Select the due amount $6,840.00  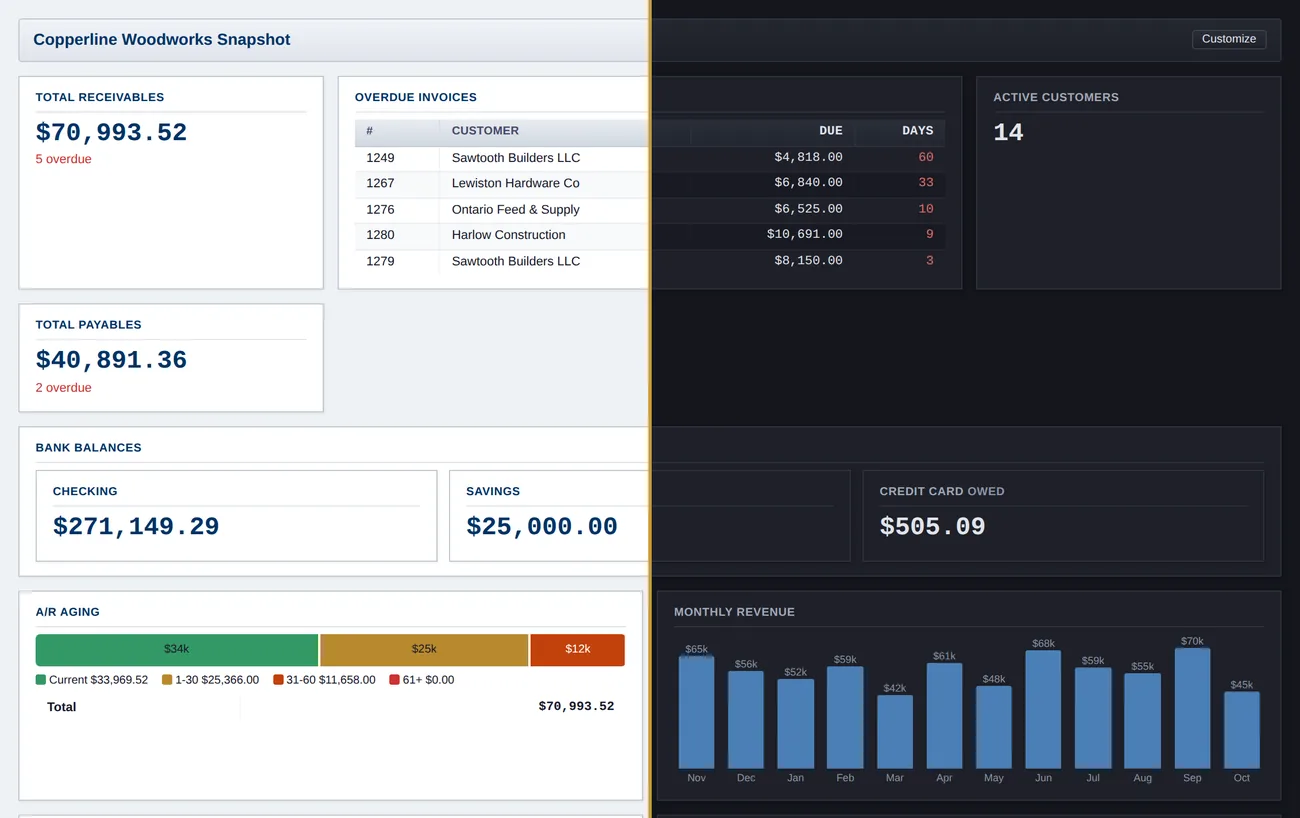(x=808, y=183)
